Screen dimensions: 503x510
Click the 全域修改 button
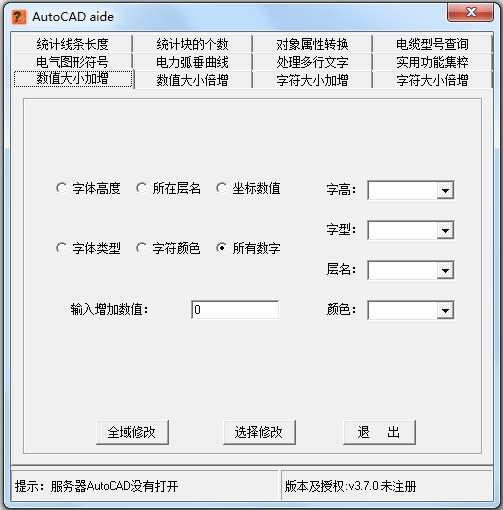click(132, 432)
